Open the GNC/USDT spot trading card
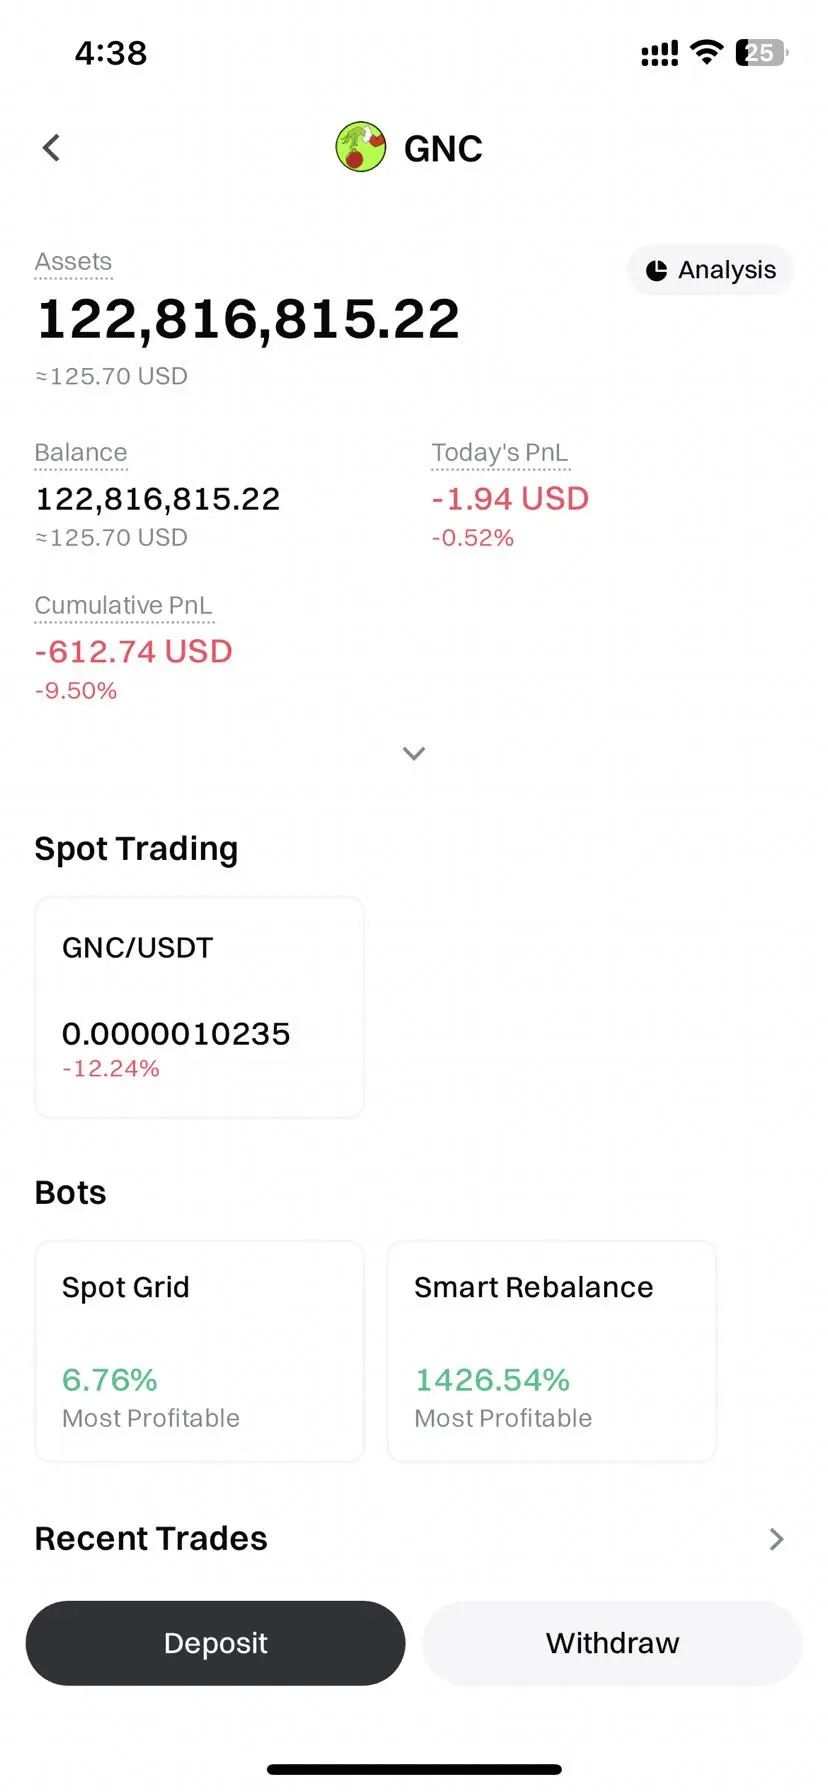This screenshot has height=1792, width=828. click(x=199, y=1007)
